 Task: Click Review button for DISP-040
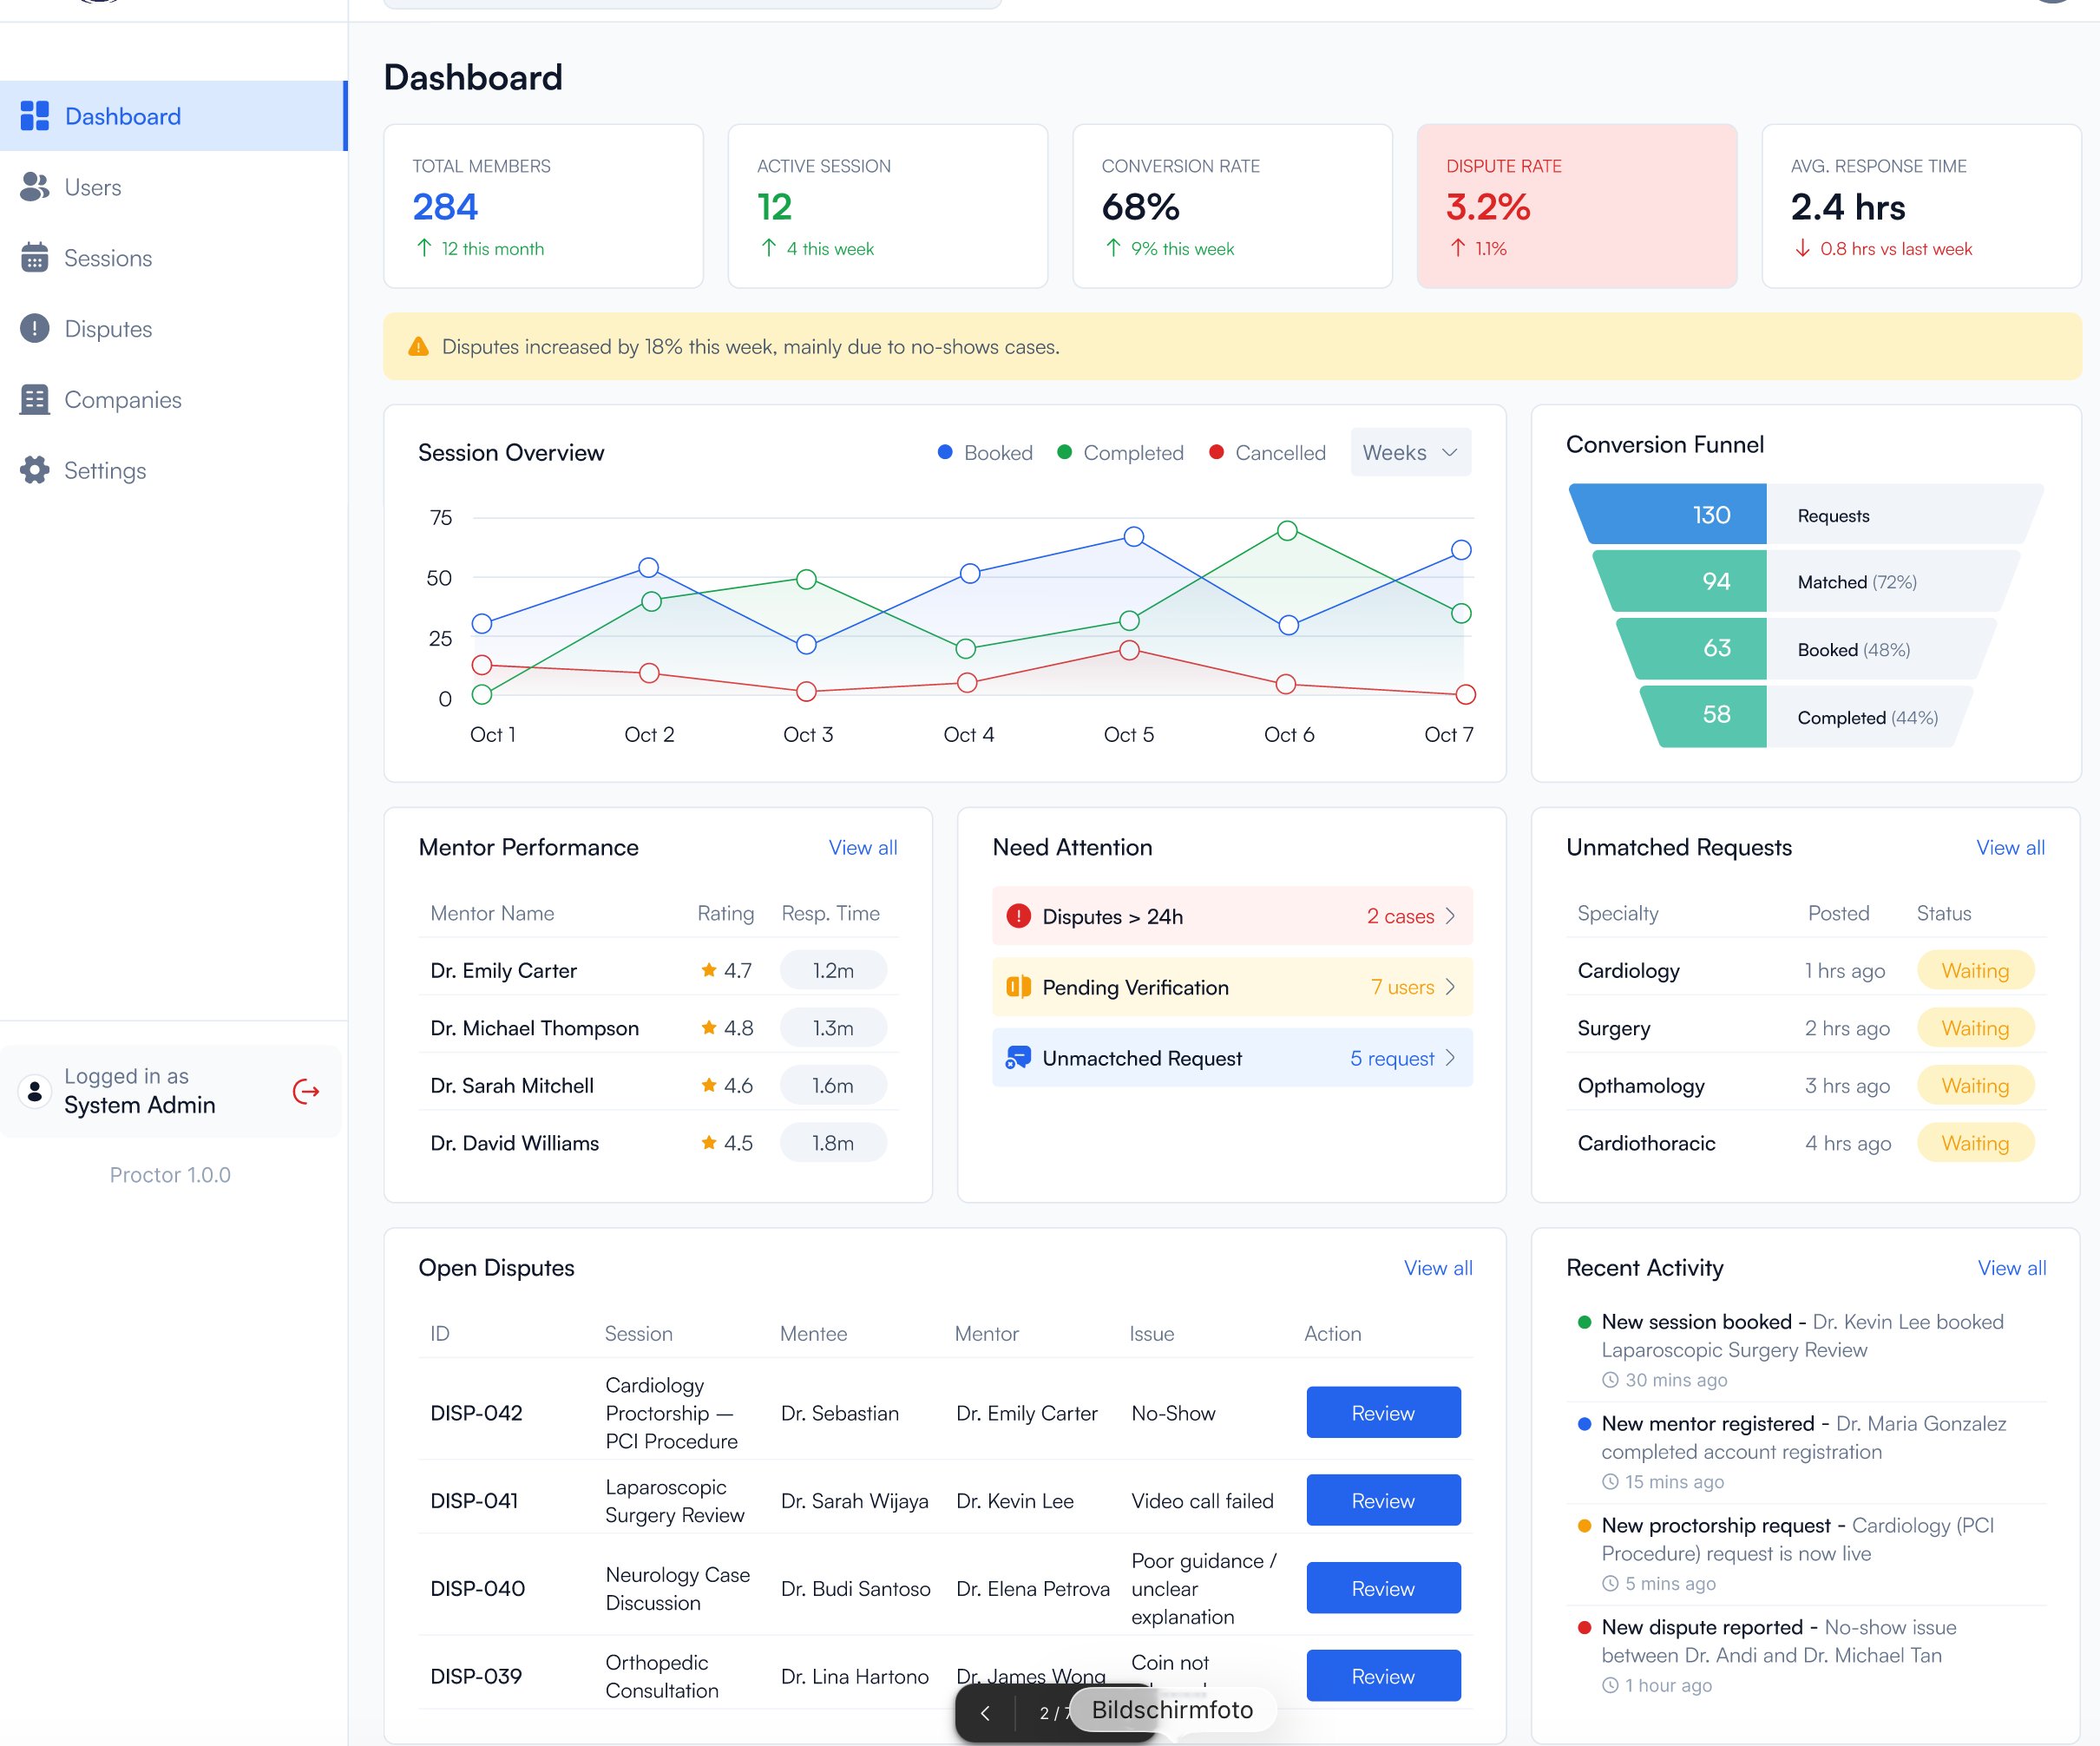1383,1589
